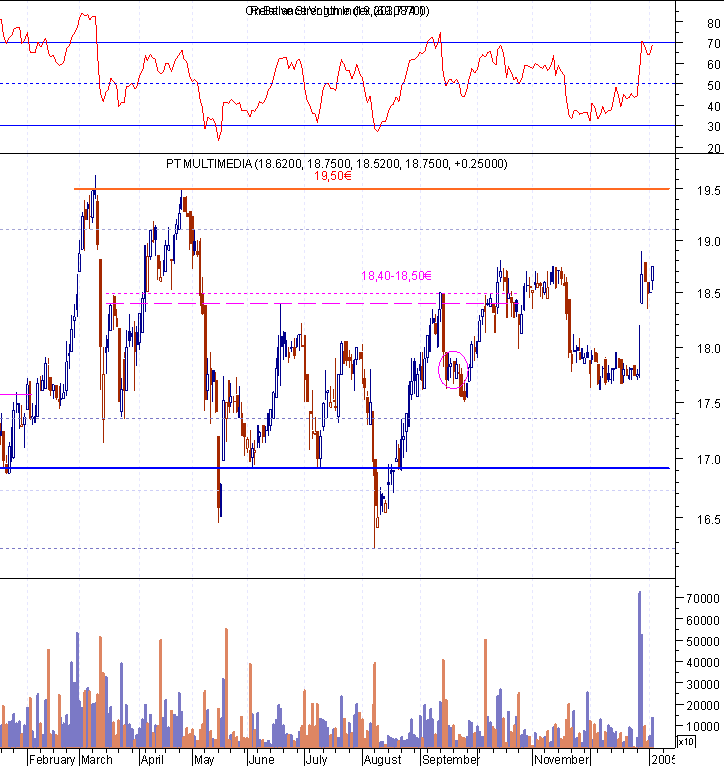
Task: Click the 19.5 price axis value
Action: click(x=708, y=191)
